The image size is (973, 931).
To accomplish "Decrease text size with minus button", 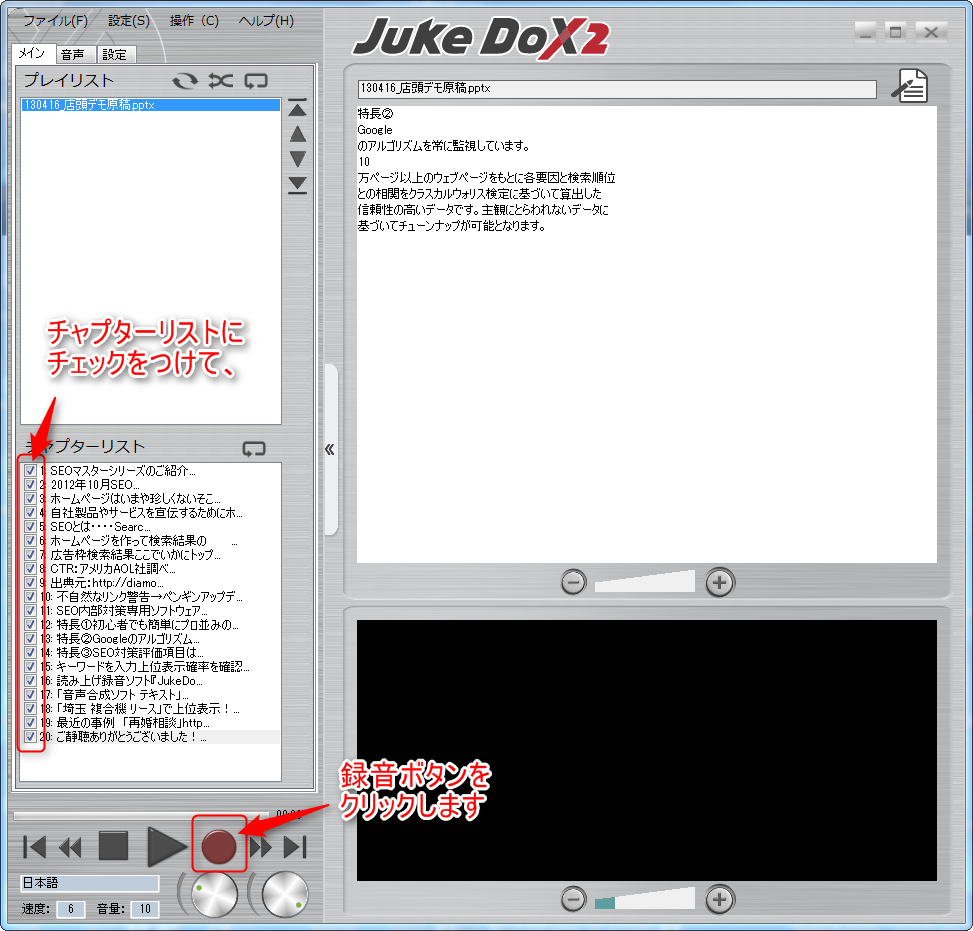I will click(573, 582).
